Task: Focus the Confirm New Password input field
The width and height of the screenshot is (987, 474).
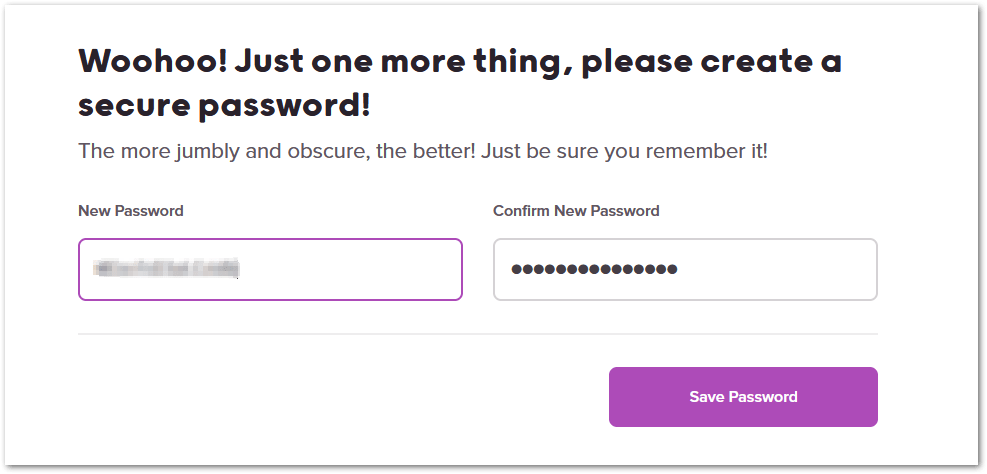Action: click(x=685, y=269)
